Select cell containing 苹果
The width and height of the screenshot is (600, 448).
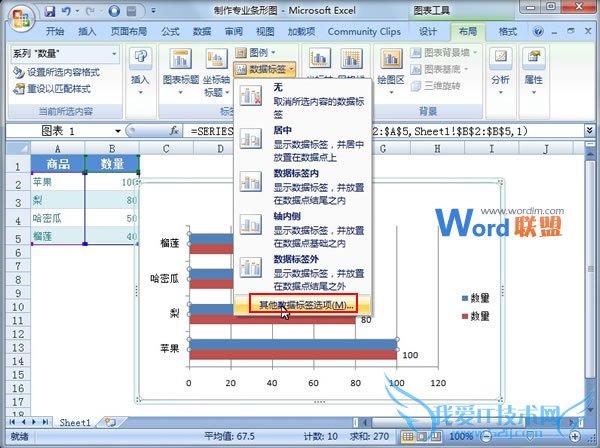tap(58, 182)
